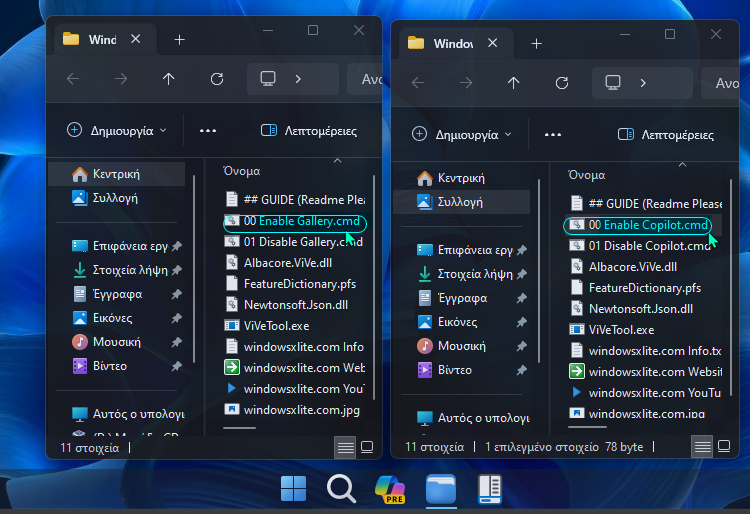
Task: Select Συλλογή in left window sidebar
Action: click(x=117, y=197)
